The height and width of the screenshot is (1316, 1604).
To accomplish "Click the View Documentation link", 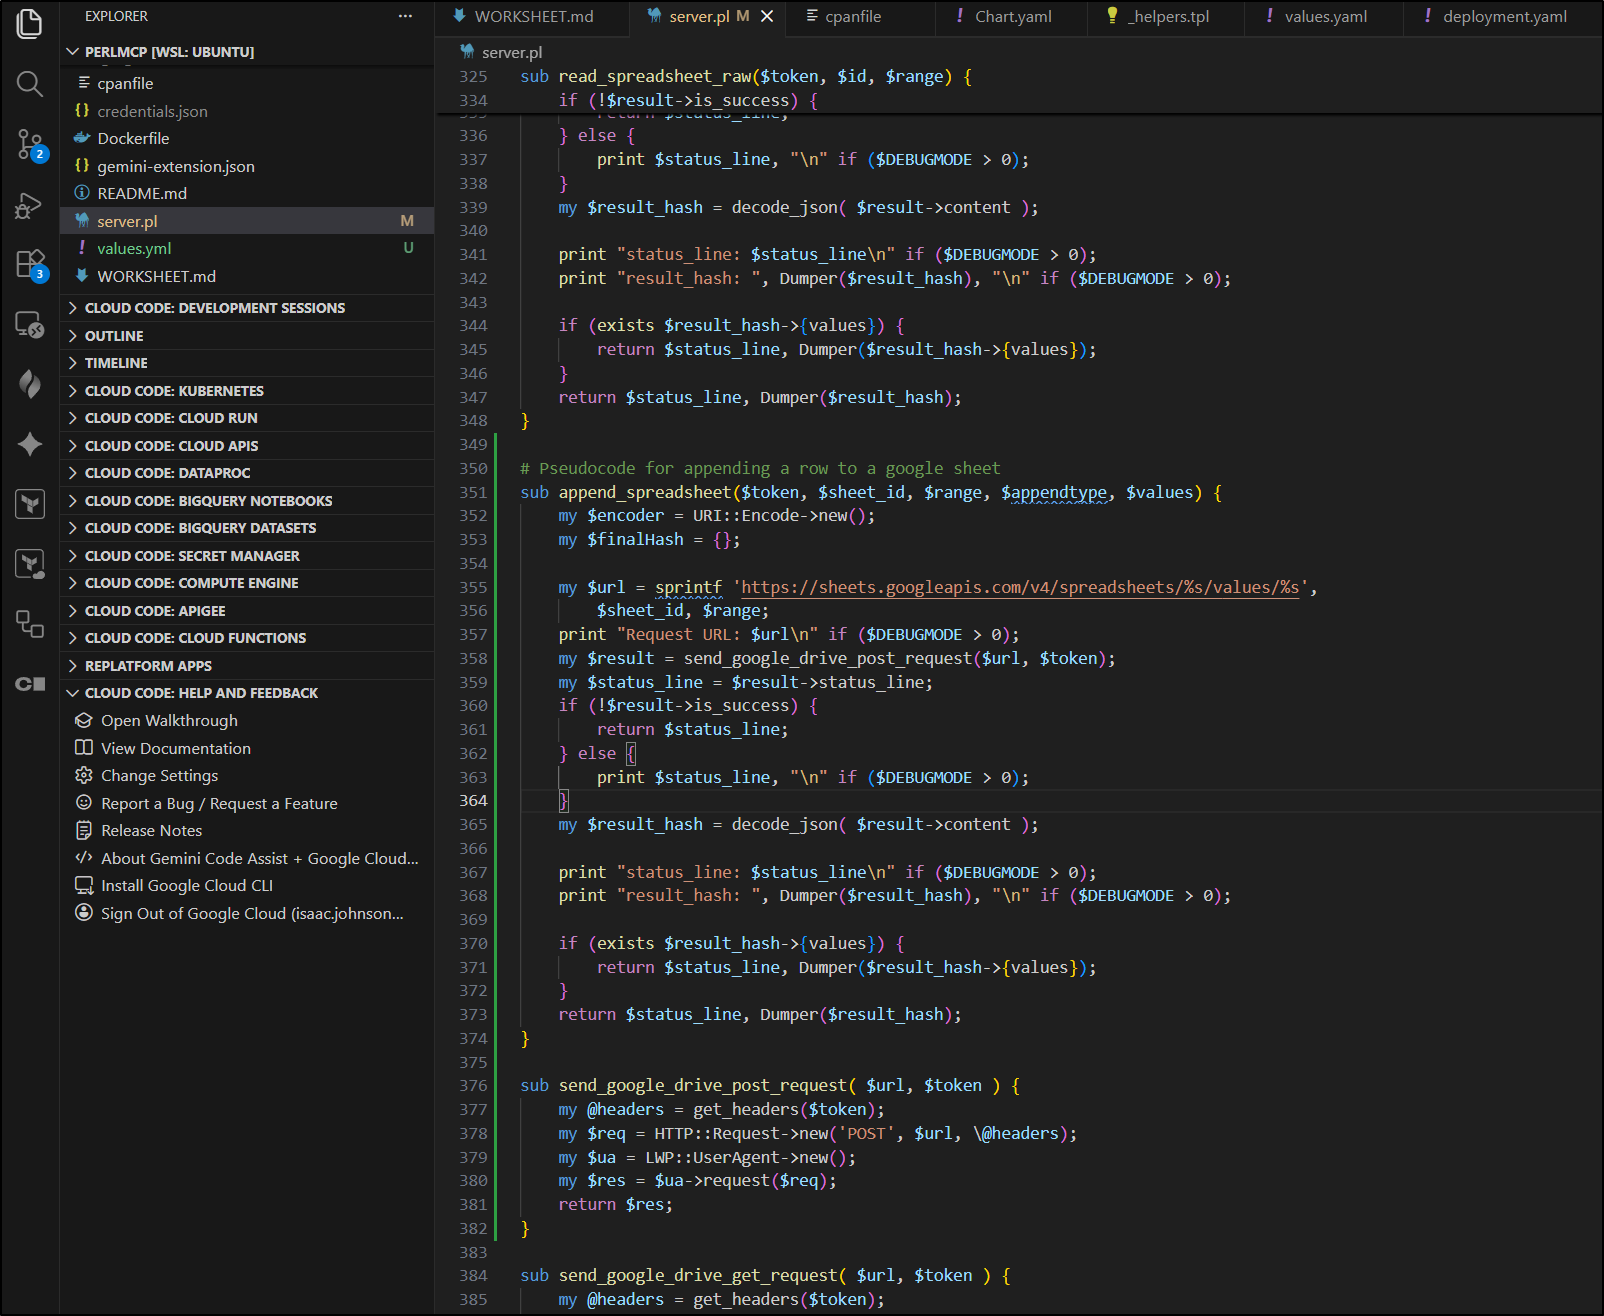I will tap(175, 748).
